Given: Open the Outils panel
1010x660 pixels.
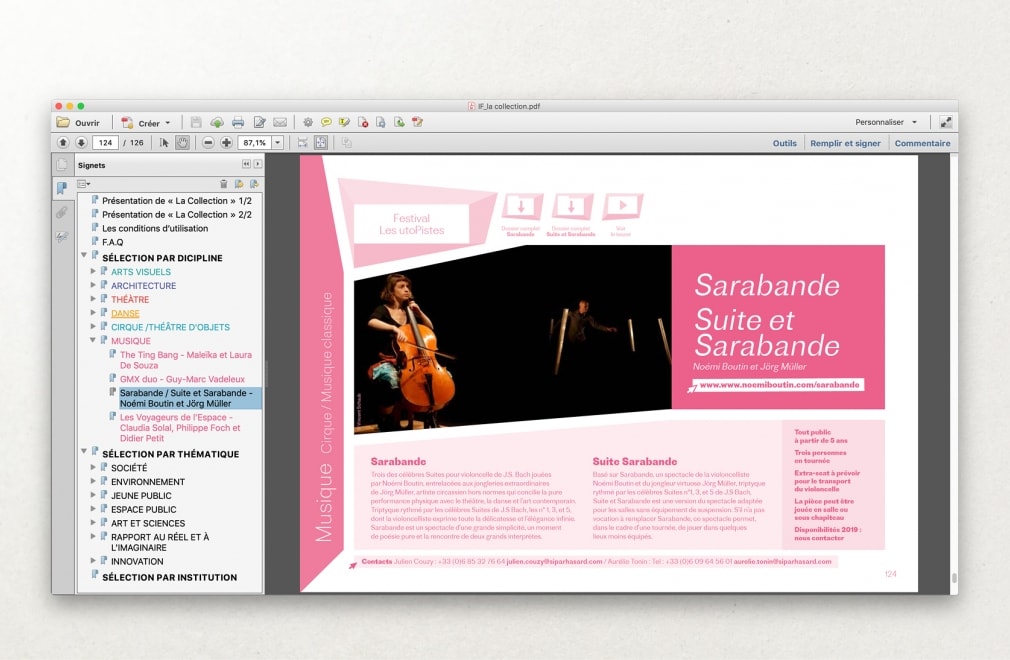Looking at the screenshot, I should [x=784, y=143].
